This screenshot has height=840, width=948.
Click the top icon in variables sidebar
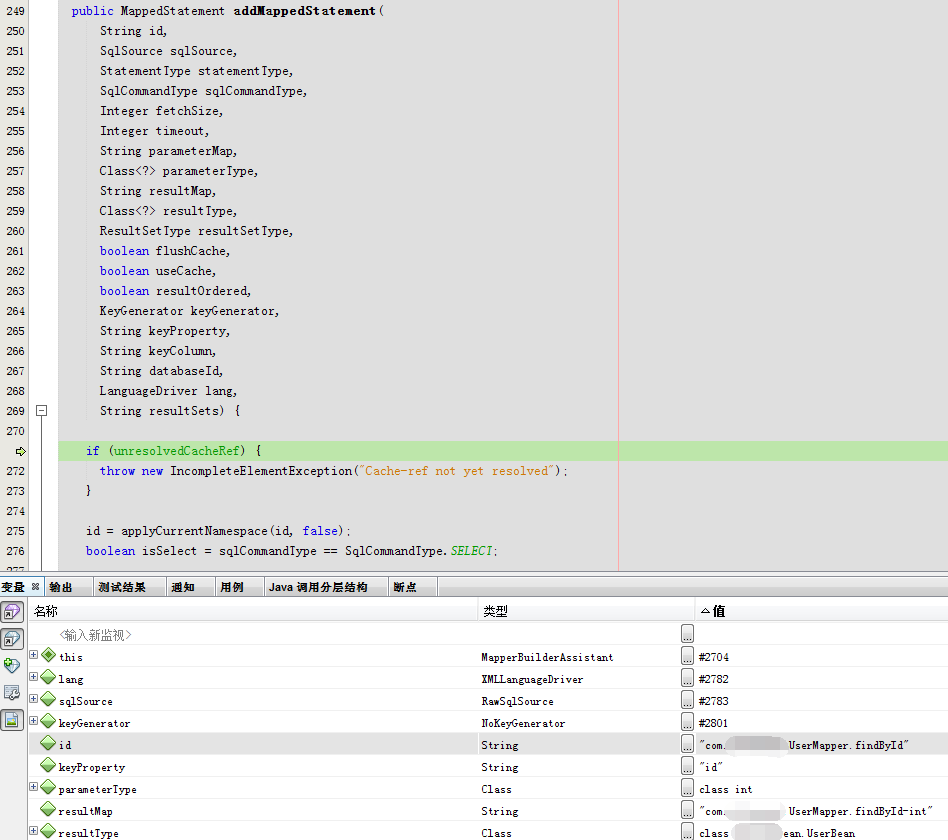tap(12, 612)
